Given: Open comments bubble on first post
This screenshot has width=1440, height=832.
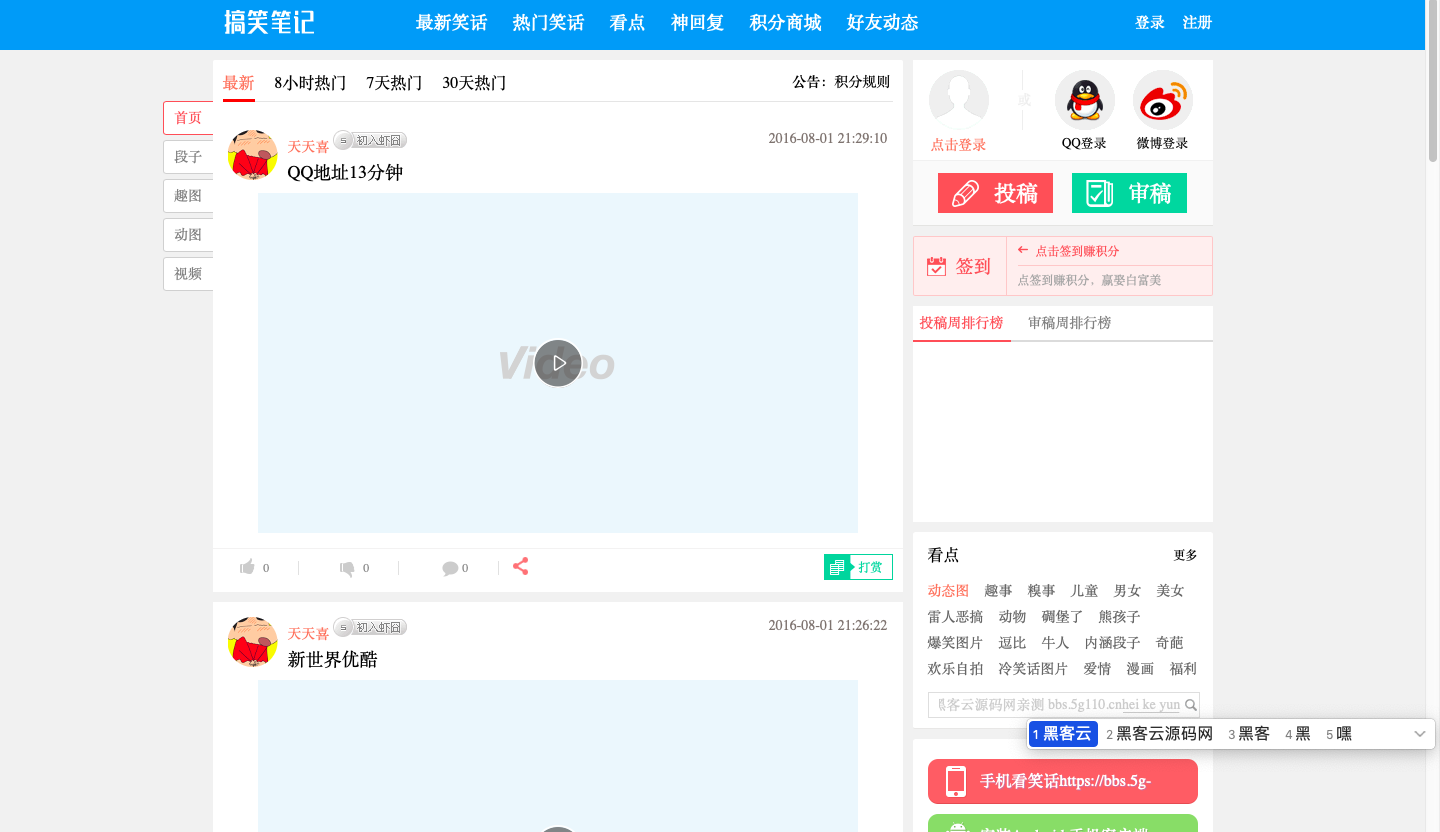Looking at the screenshot, I should point(450,568).
